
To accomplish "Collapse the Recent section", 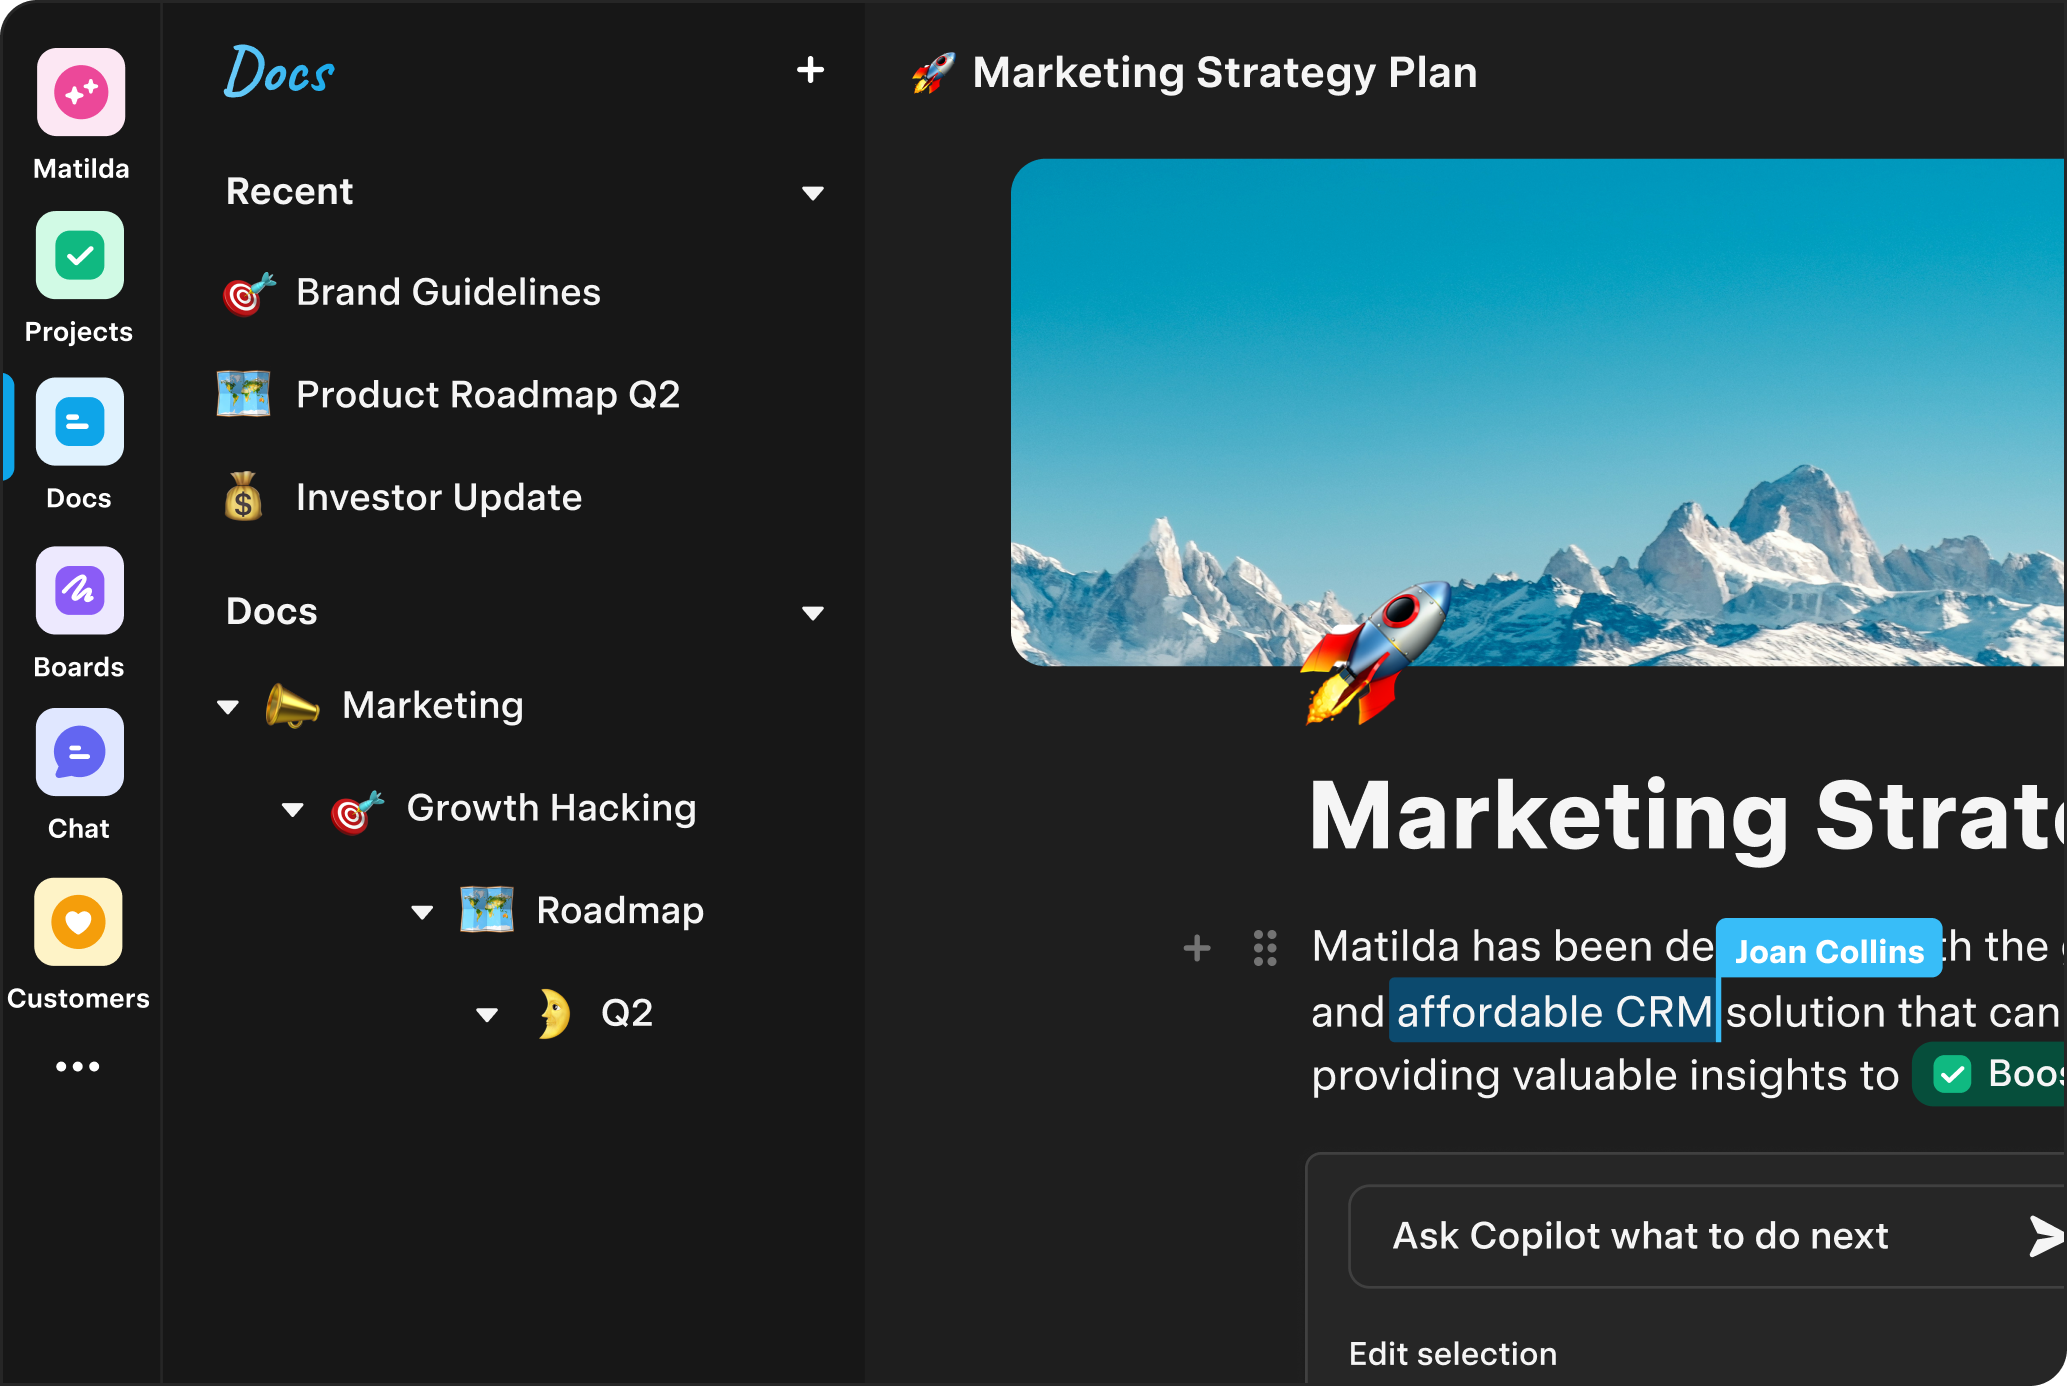I will pos(813,193).
